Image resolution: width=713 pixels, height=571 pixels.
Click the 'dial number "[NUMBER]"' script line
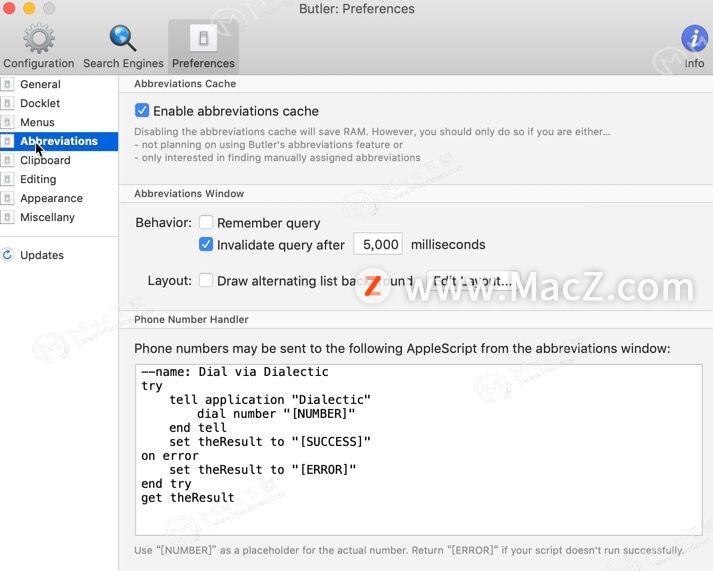click(x=276, y=414)
